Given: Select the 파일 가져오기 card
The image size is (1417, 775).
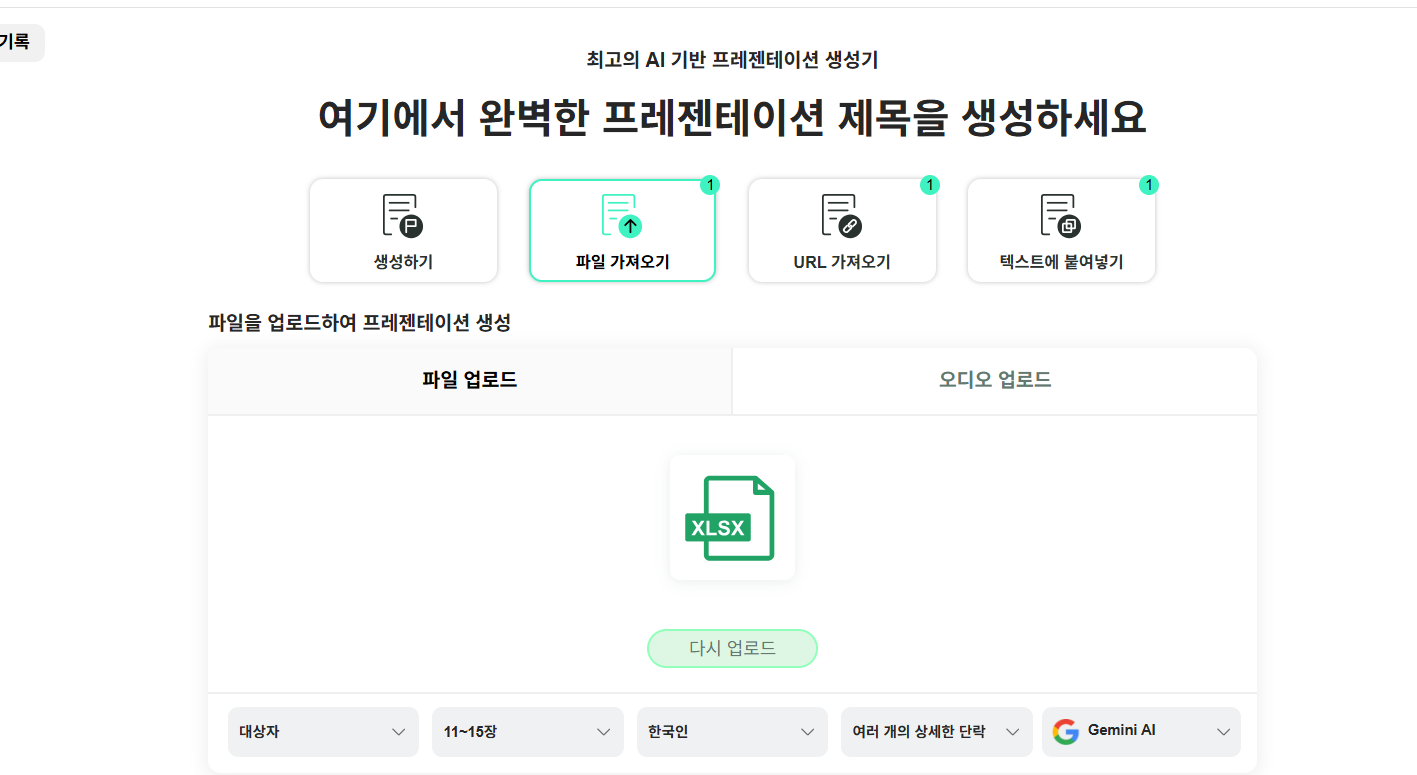Looking at the screenshot, I should 622,230.
